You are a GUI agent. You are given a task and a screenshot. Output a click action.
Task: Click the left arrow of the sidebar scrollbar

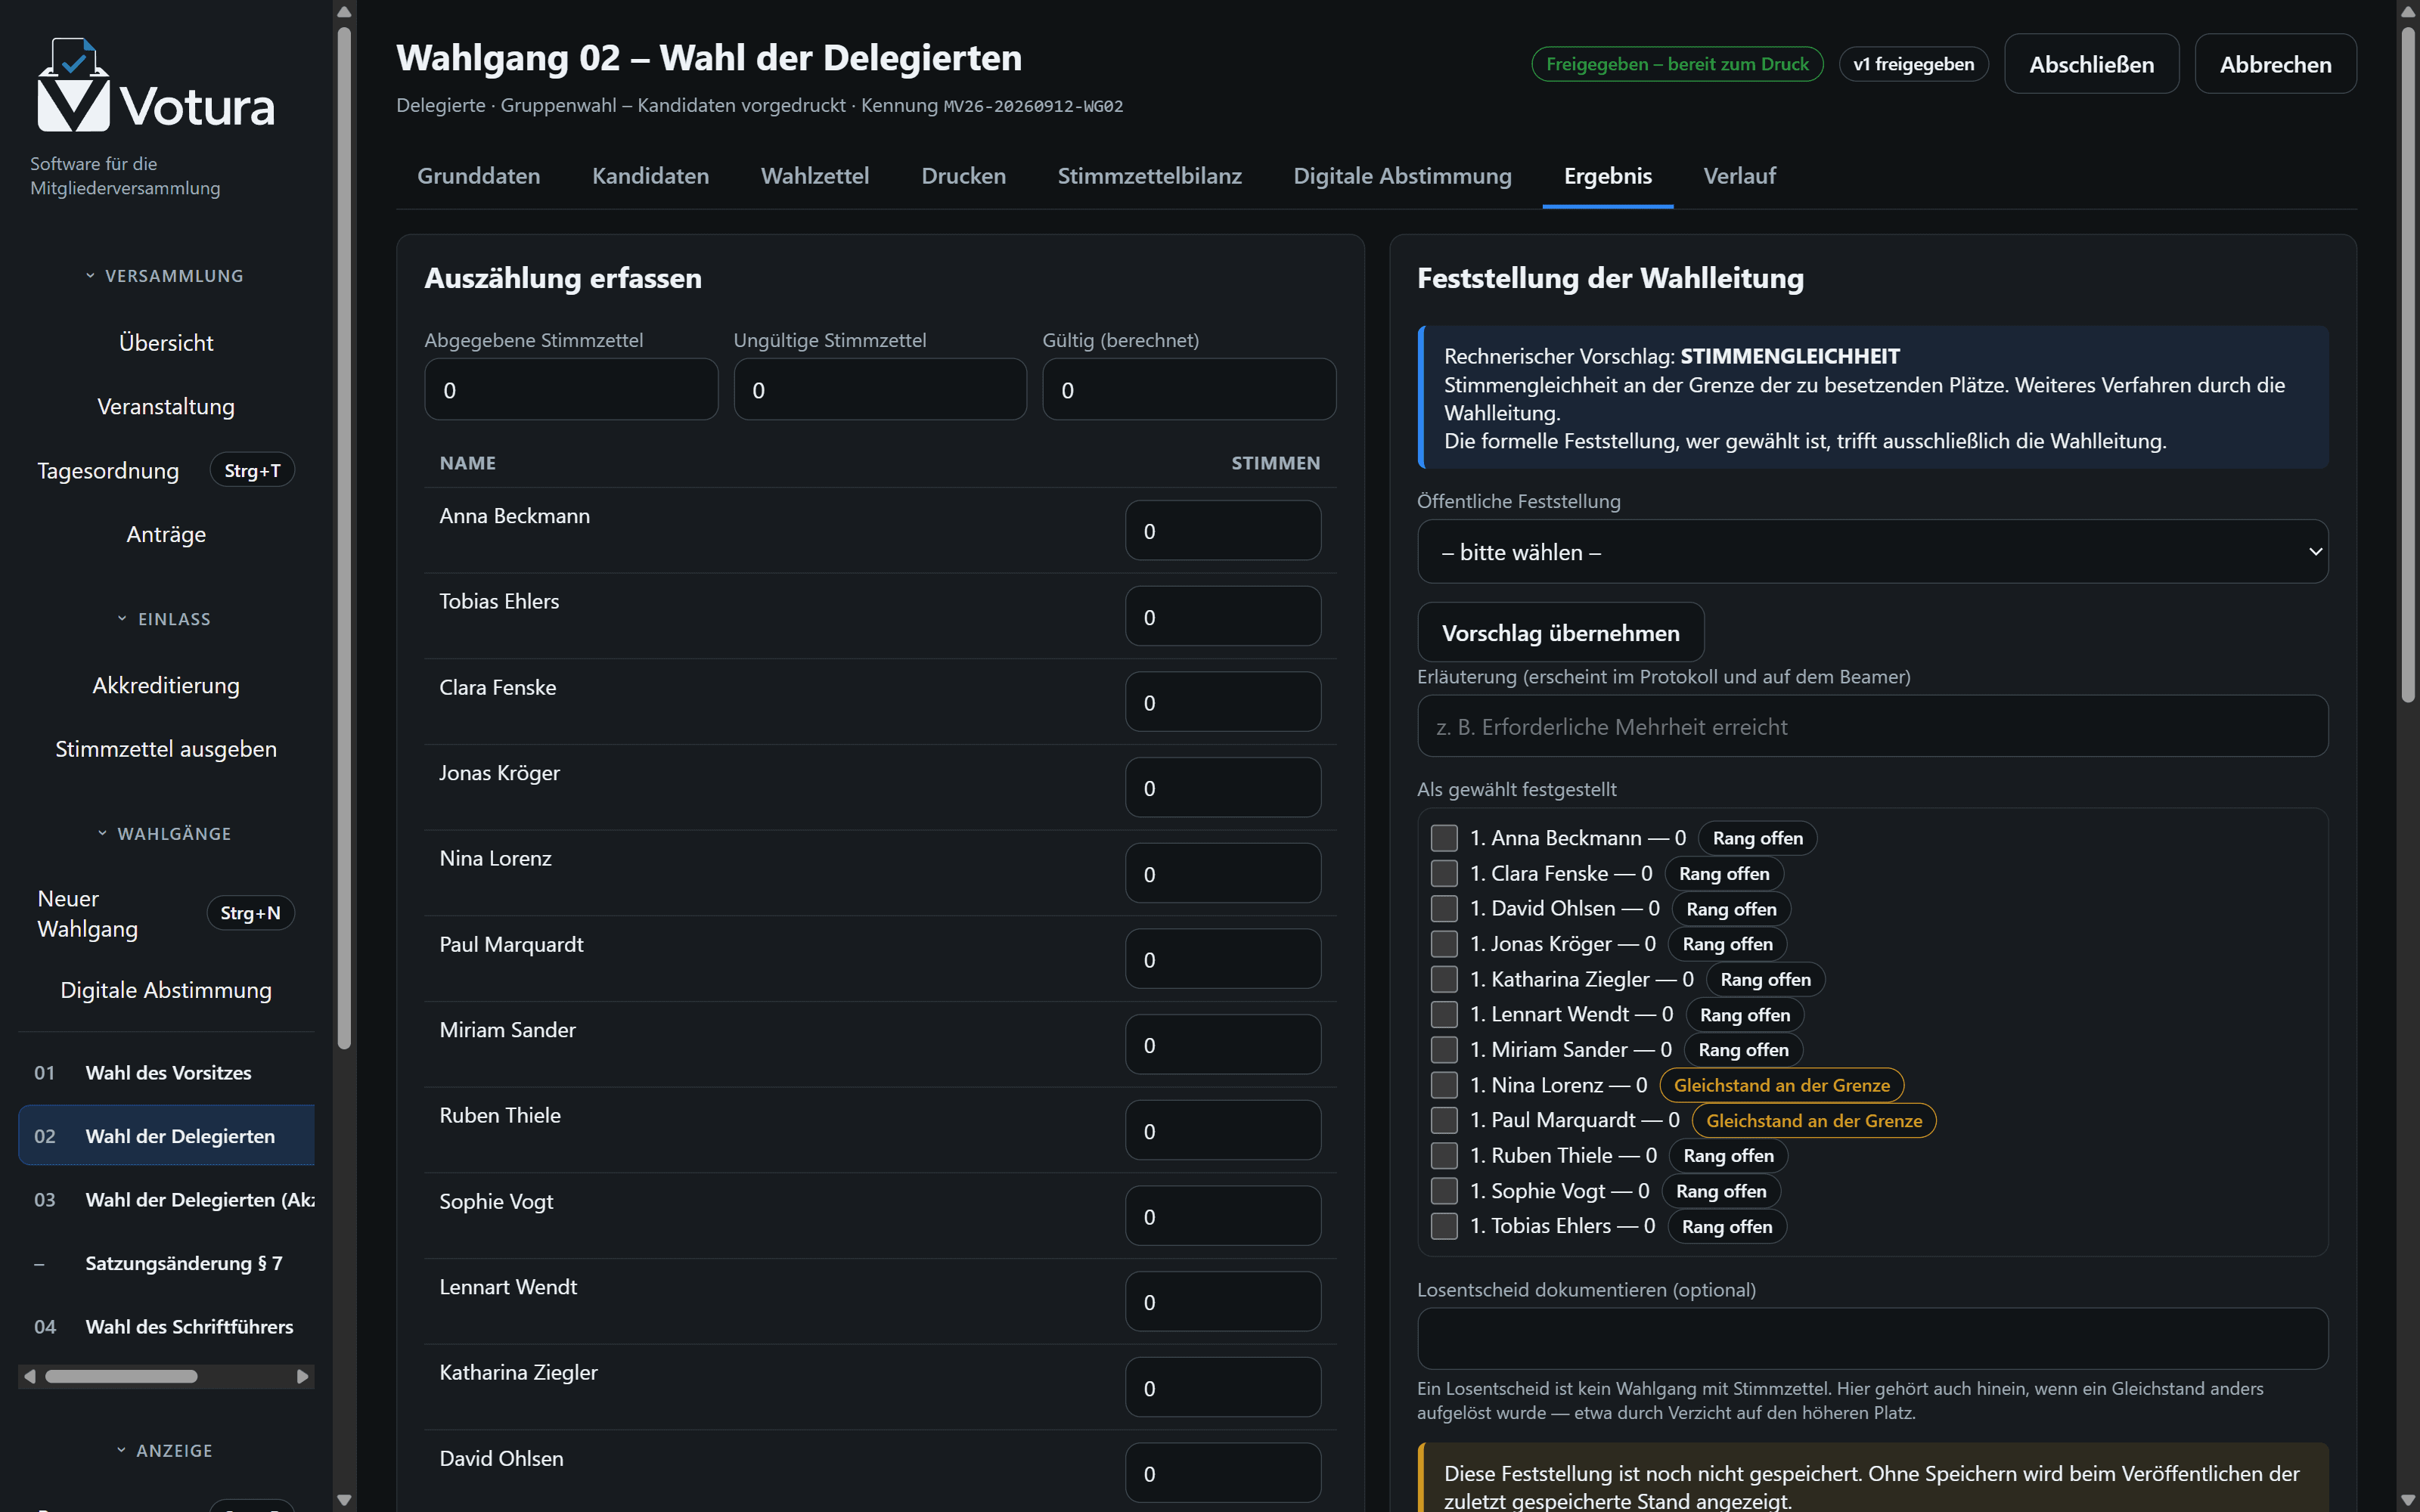[x=30, y=1376]
